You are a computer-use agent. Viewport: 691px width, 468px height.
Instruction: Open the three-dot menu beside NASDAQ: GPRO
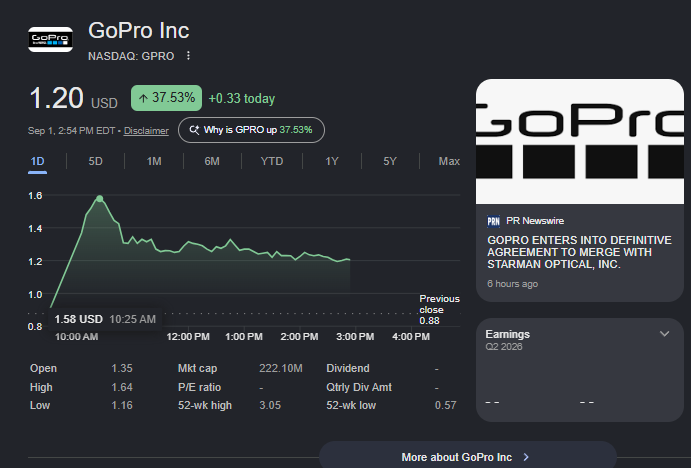tap(188, 56)
